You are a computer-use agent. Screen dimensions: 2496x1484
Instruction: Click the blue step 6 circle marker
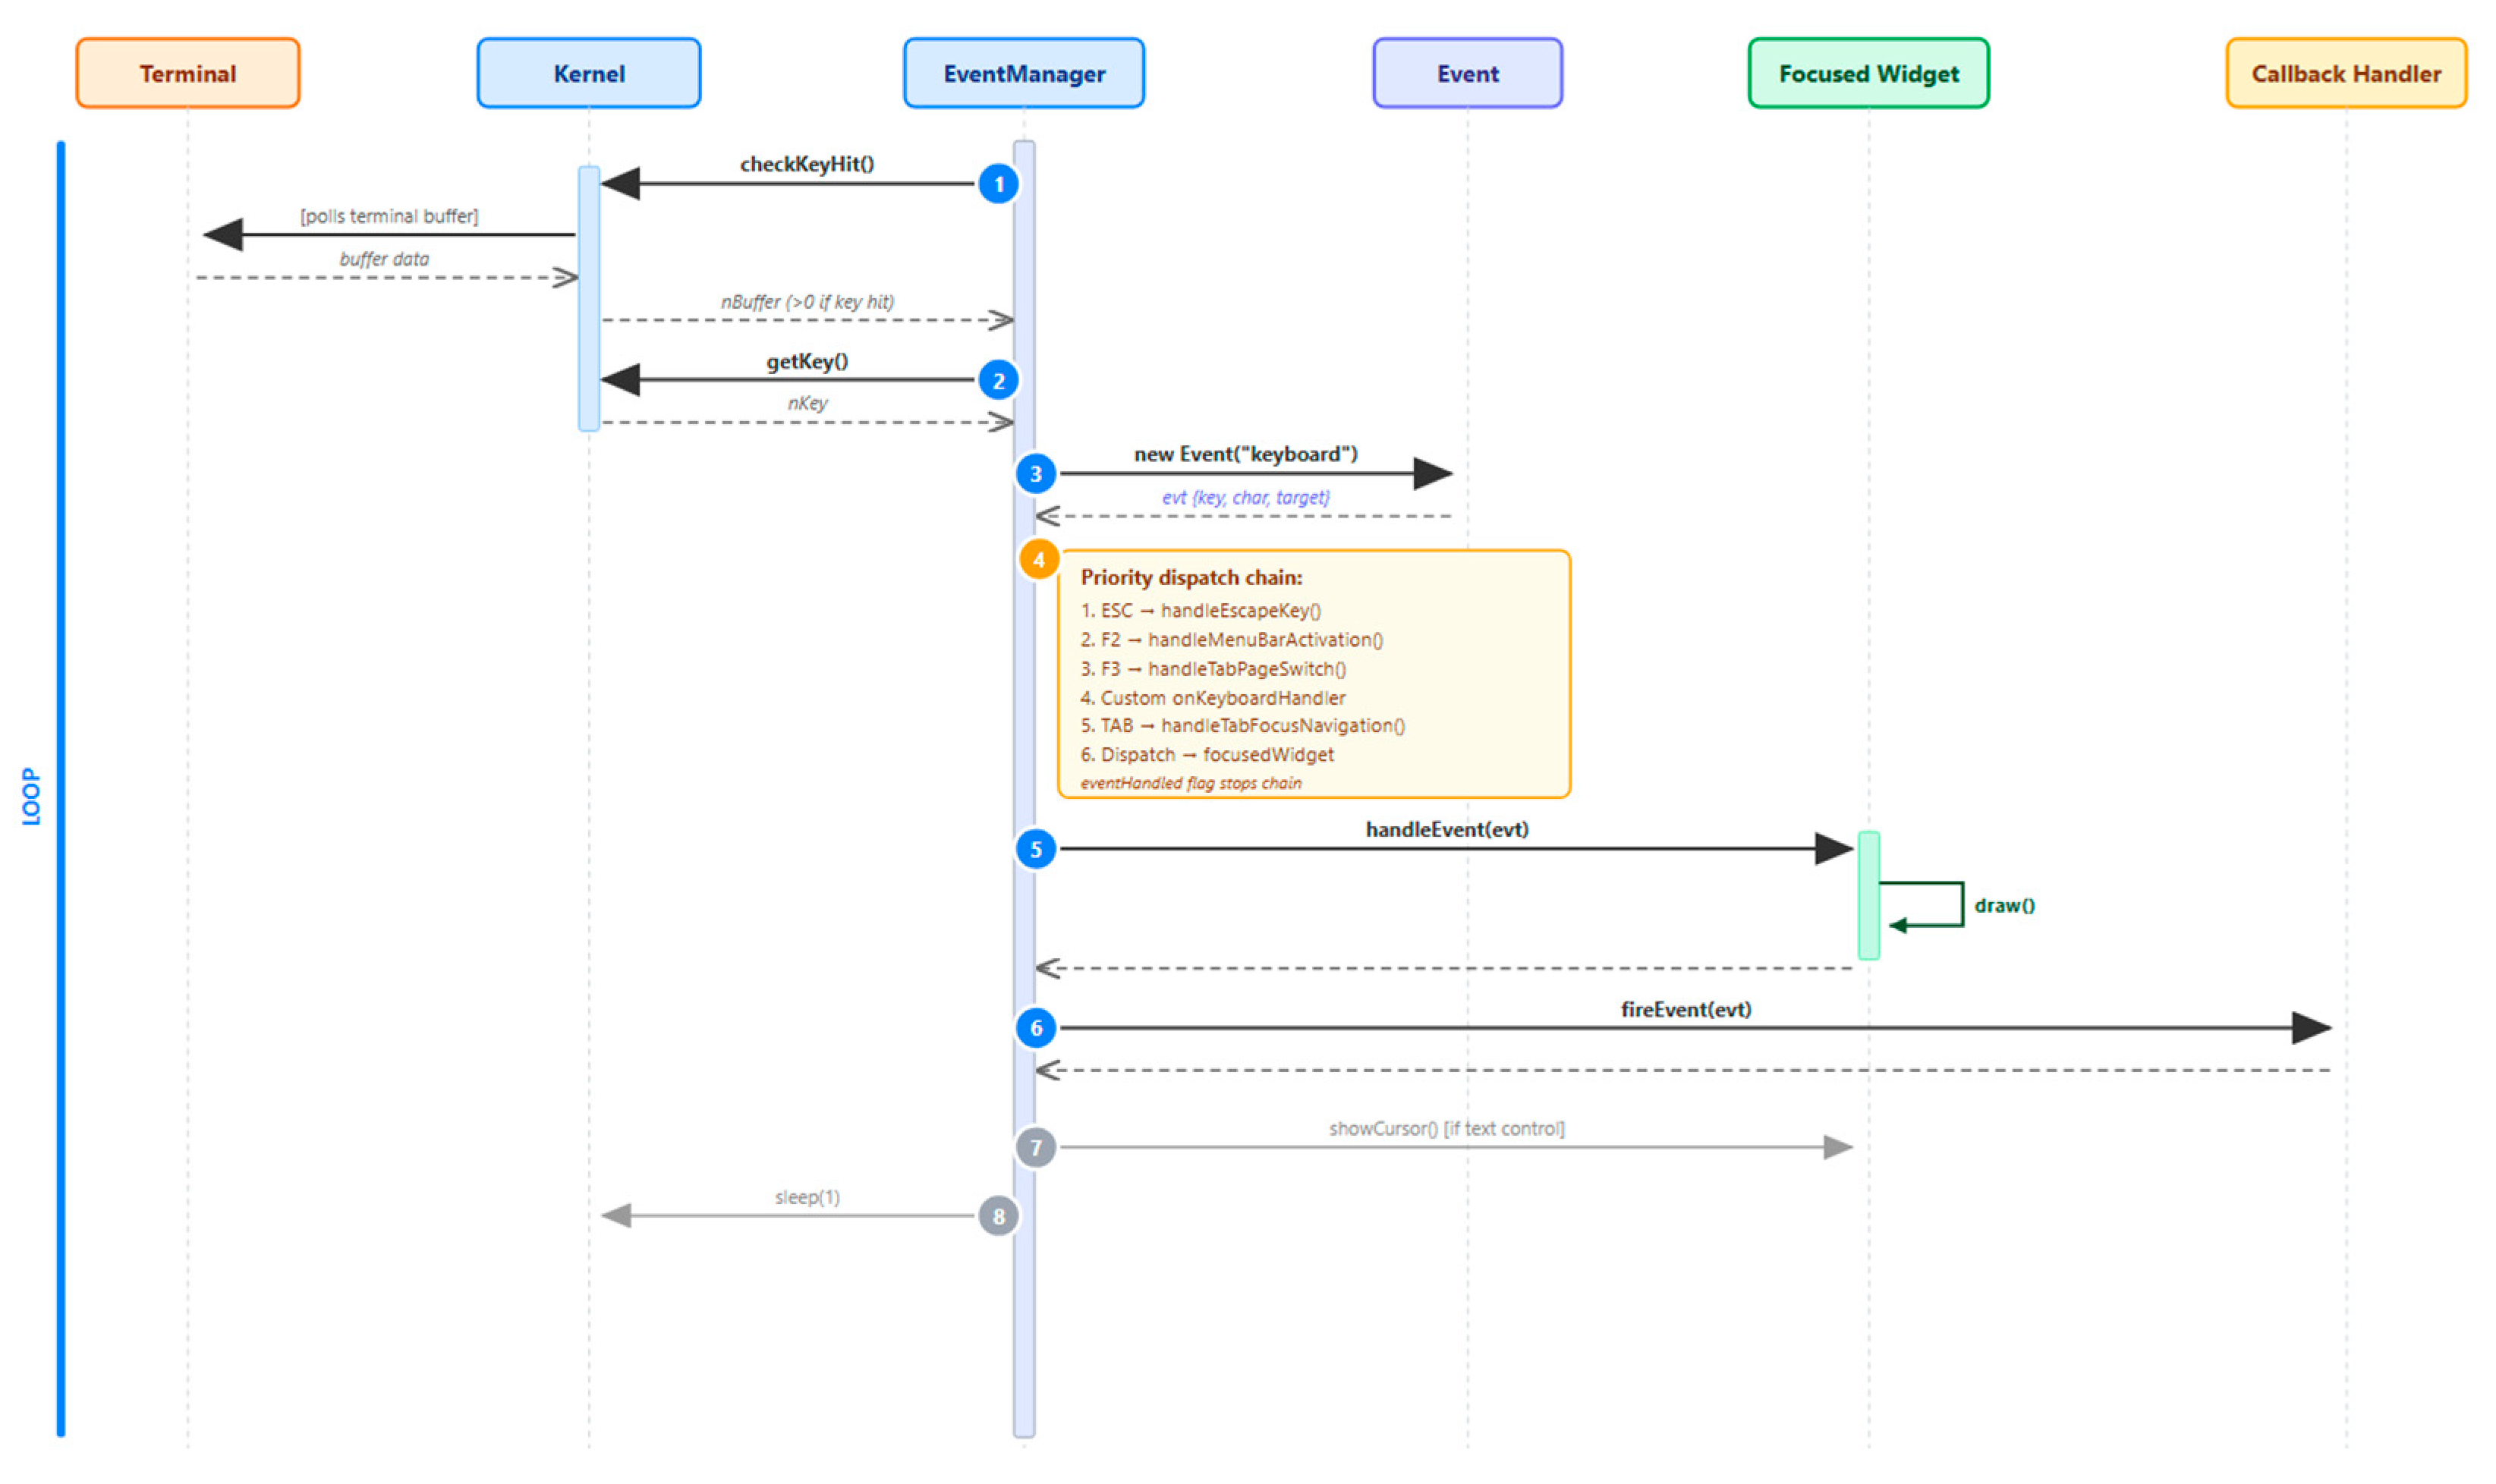click(1035, 1027)
